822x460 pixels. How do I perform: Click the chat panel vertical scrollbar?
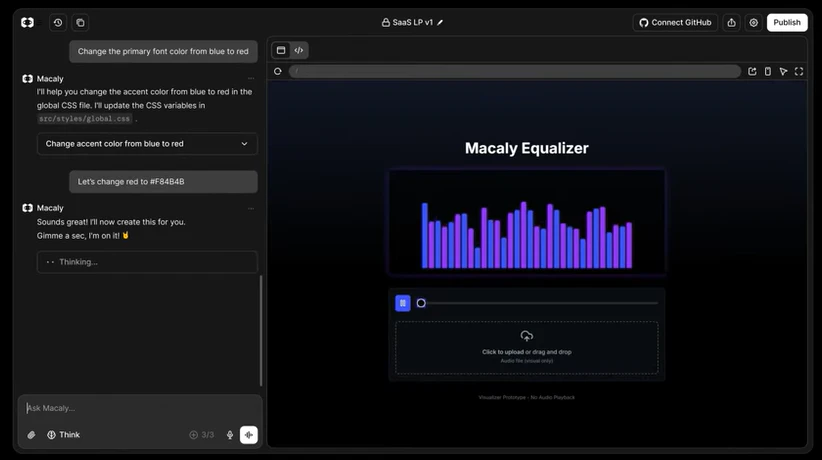click(261, 330)
